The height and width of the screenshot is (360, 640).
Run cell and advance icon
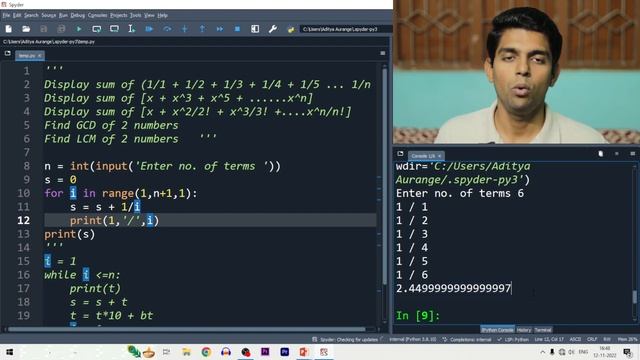coord(114,29)
